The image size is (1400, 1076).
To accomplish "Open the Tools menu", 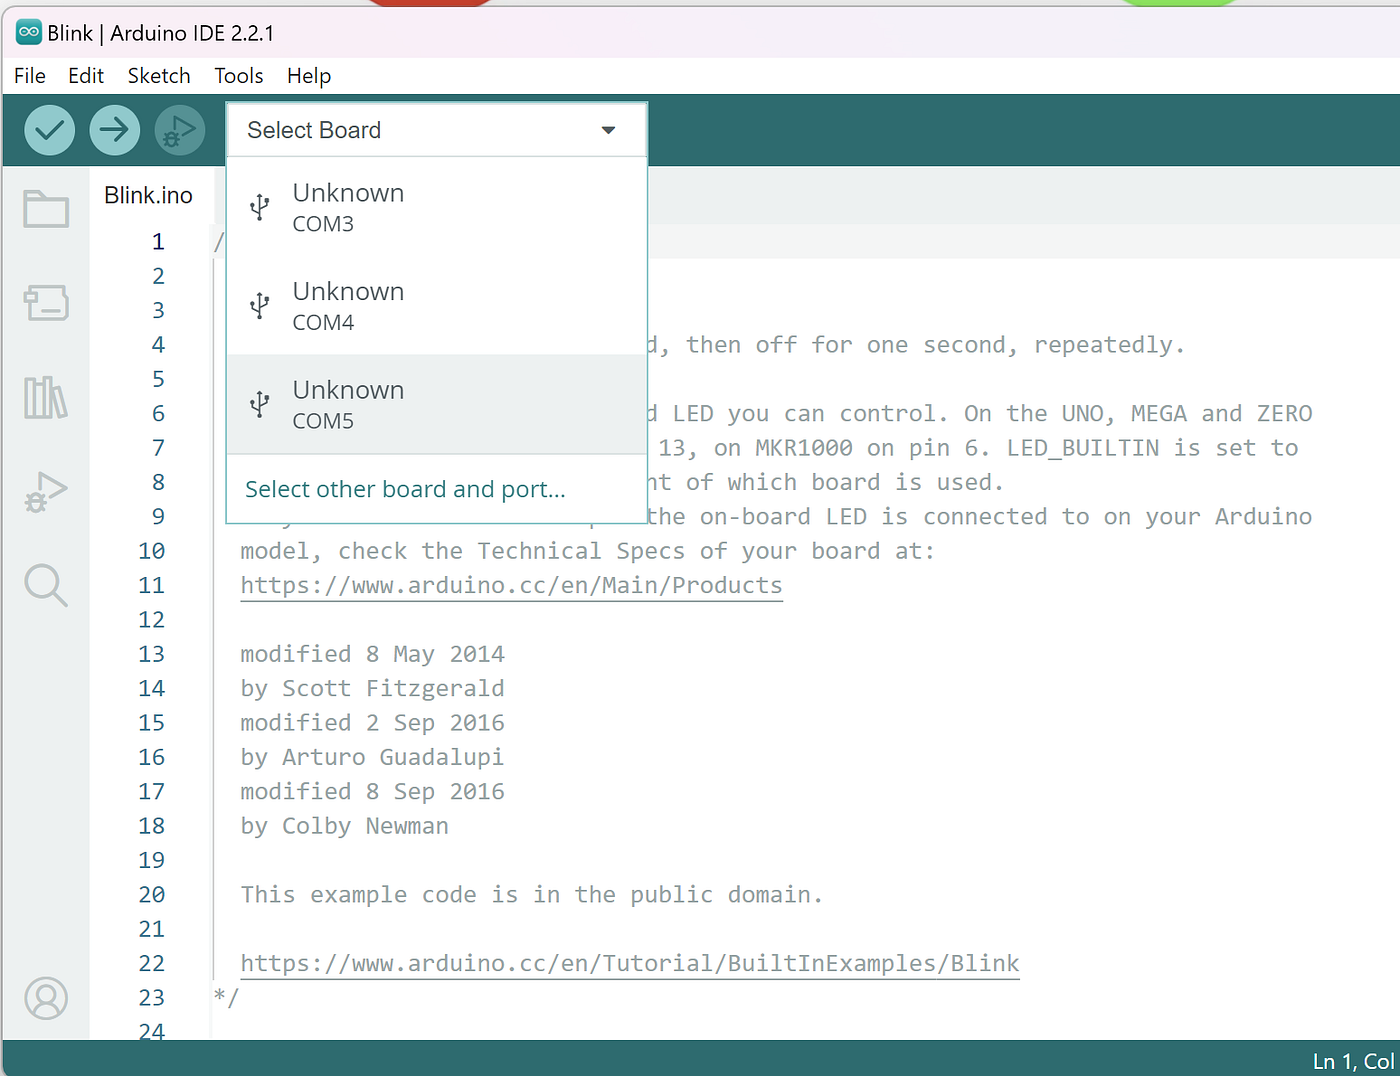I will click(x=239, y=76).
